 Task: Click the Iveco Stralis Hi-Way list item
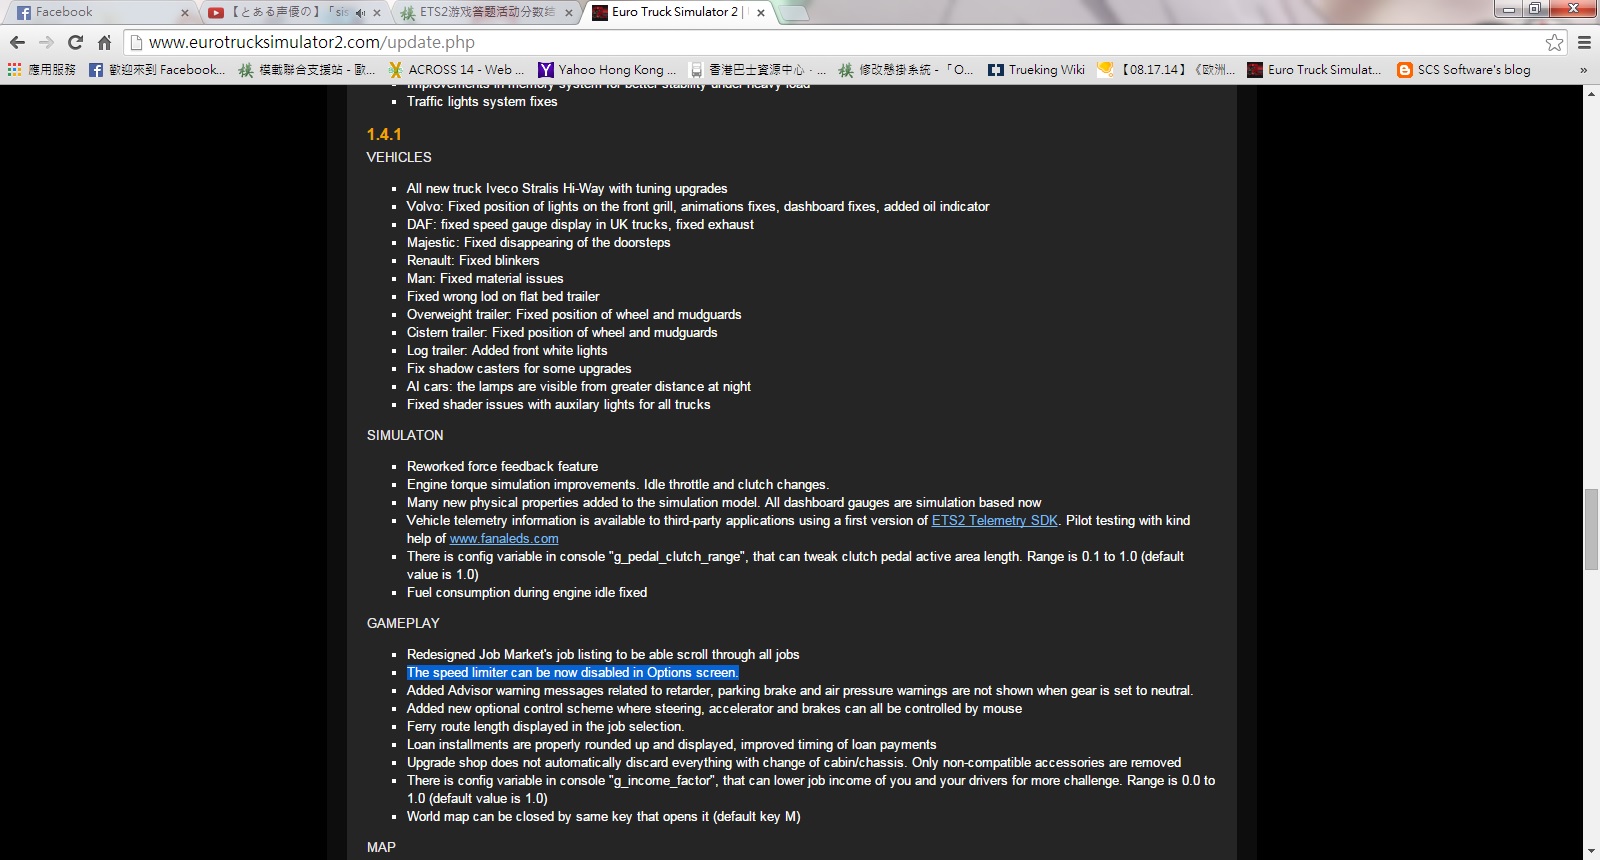567,189
